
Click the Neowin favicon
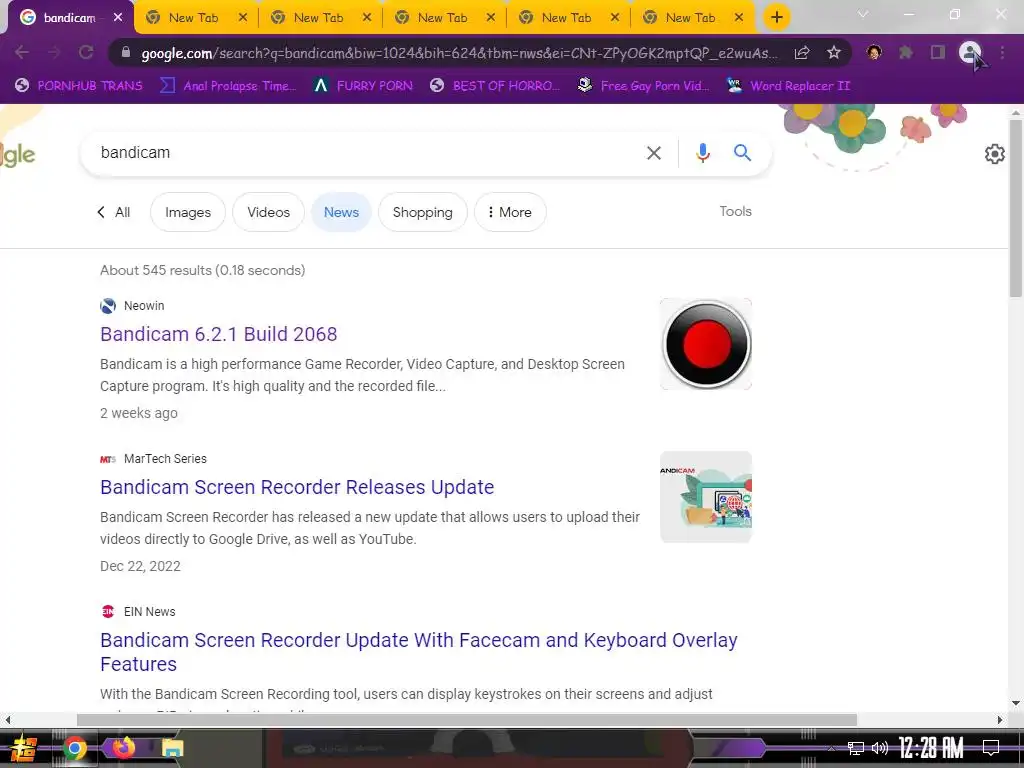108,306
